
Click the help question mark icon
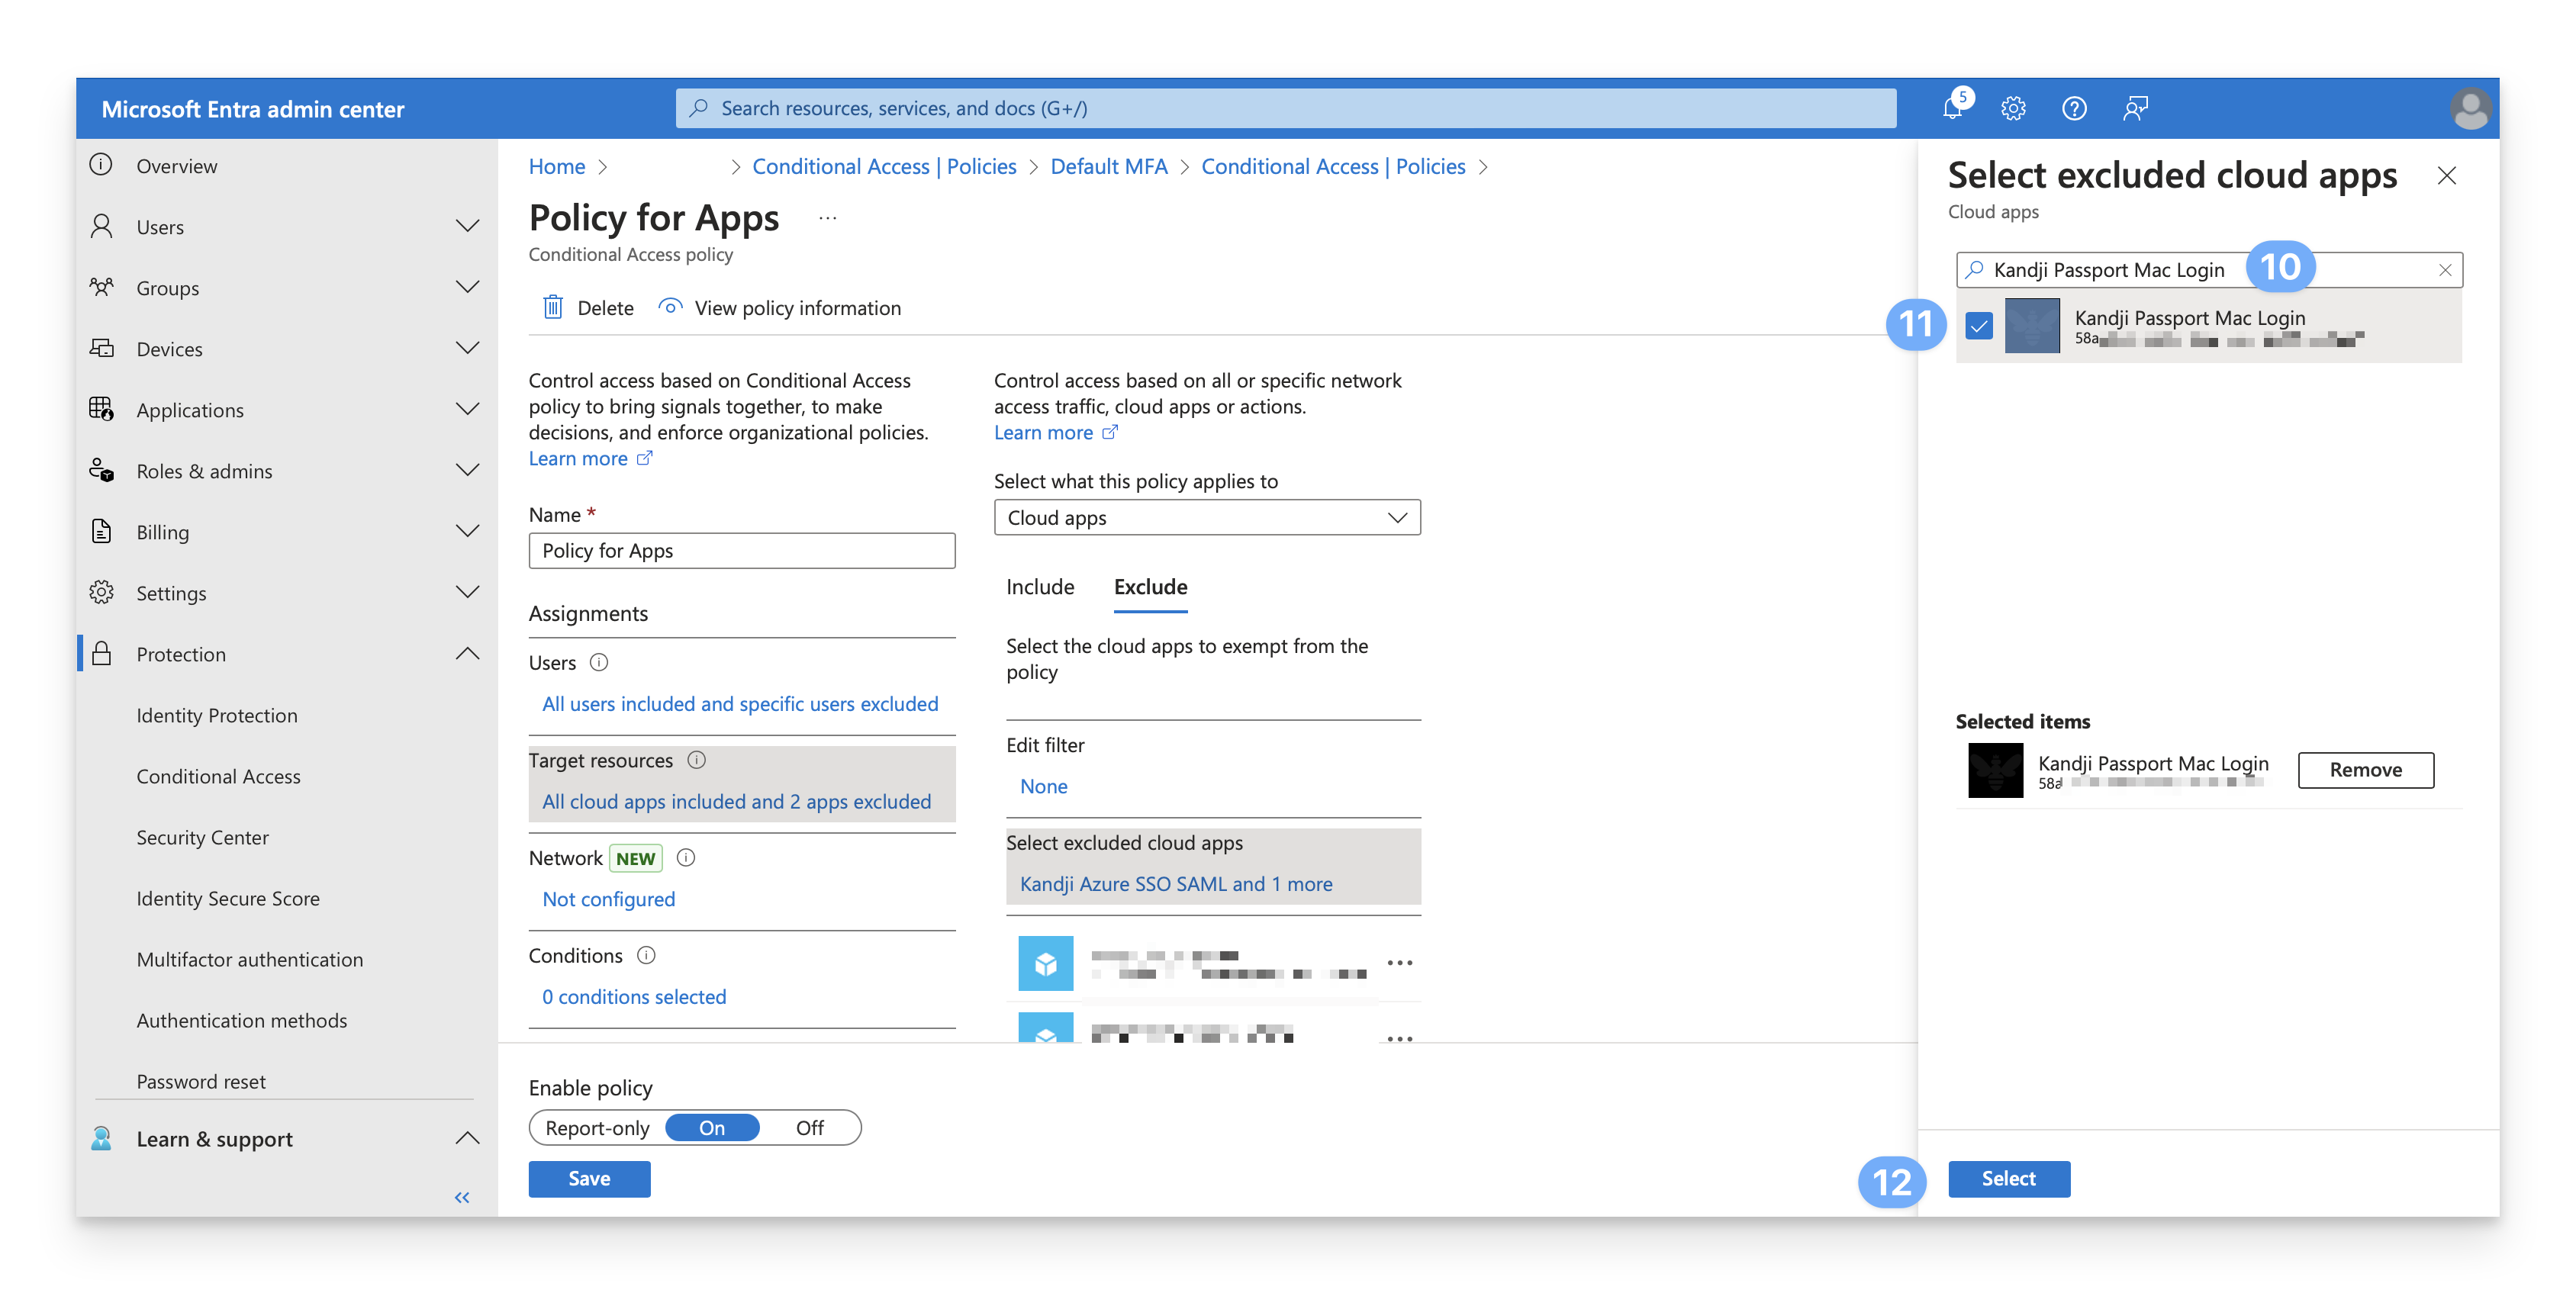coord(2074,108)
